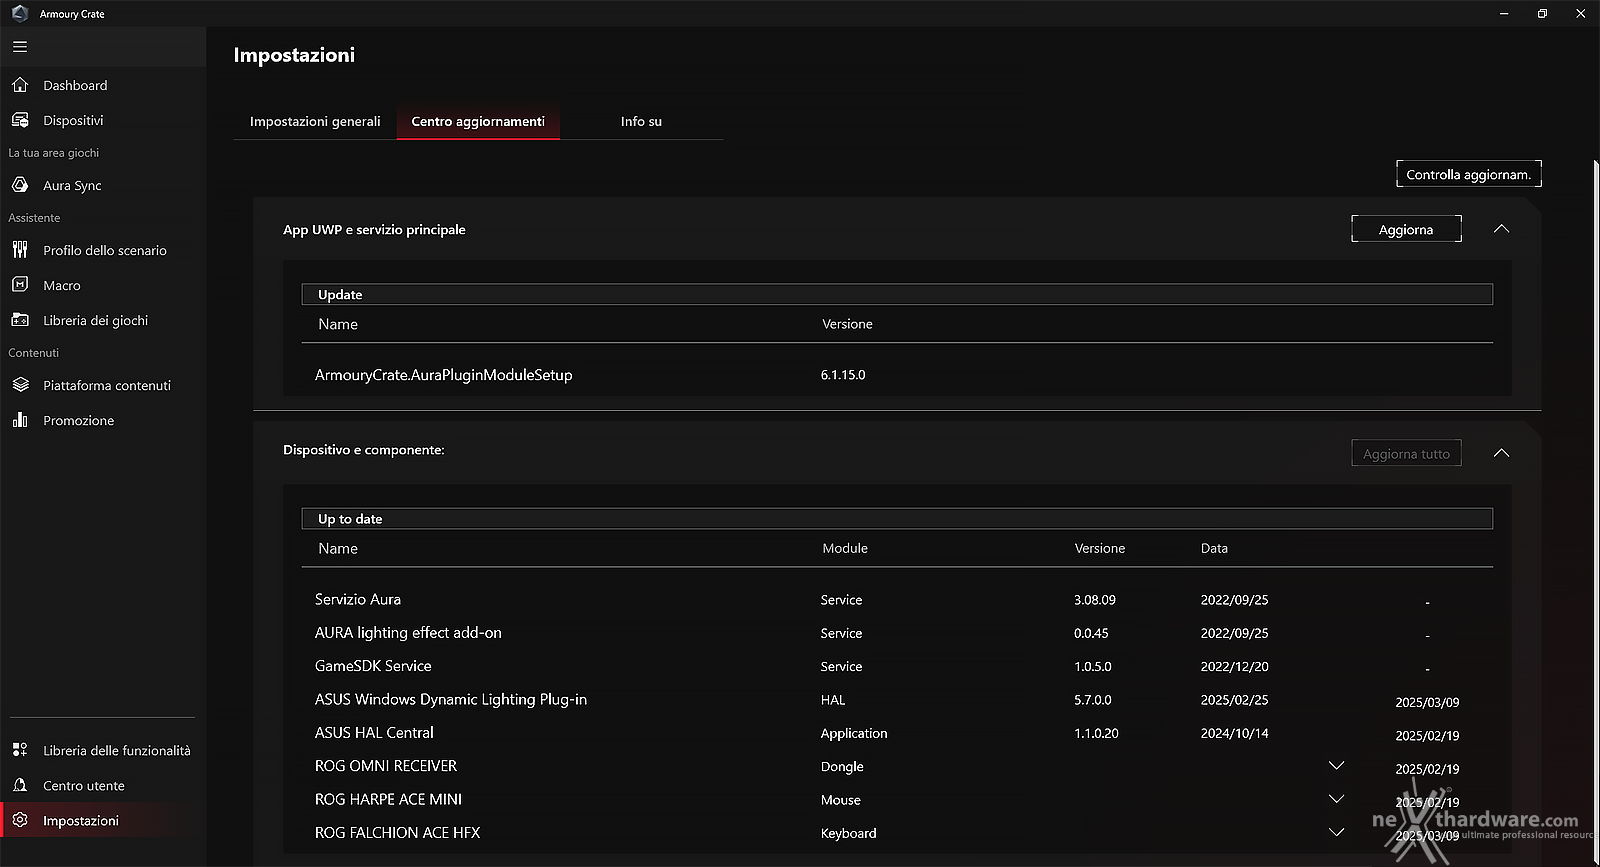Minimize the Armoury Crate window
The height and width of the screenshot is (867, 1600).
coord(1504,14)
